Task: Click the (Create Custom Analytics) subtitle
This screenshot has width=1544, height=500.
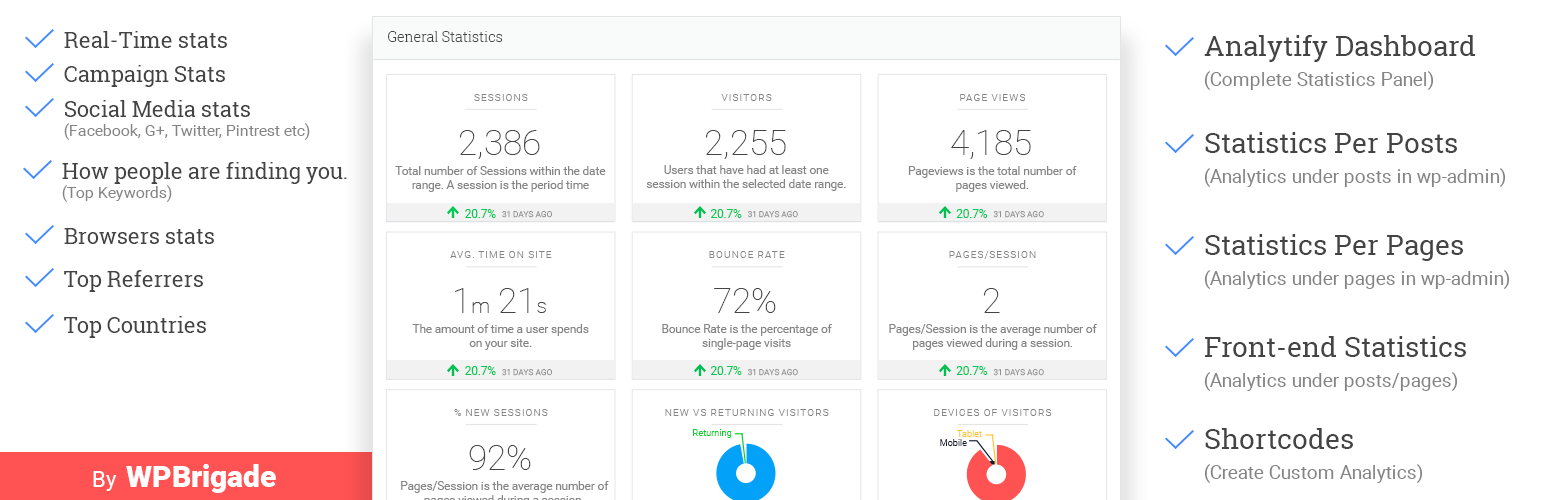Action: click(x=1313, y=472)
